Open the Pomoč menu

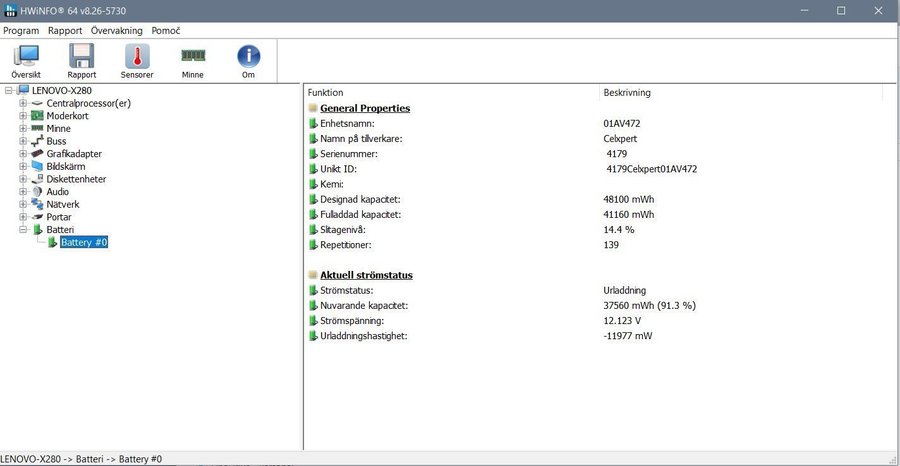click(166, 31)
